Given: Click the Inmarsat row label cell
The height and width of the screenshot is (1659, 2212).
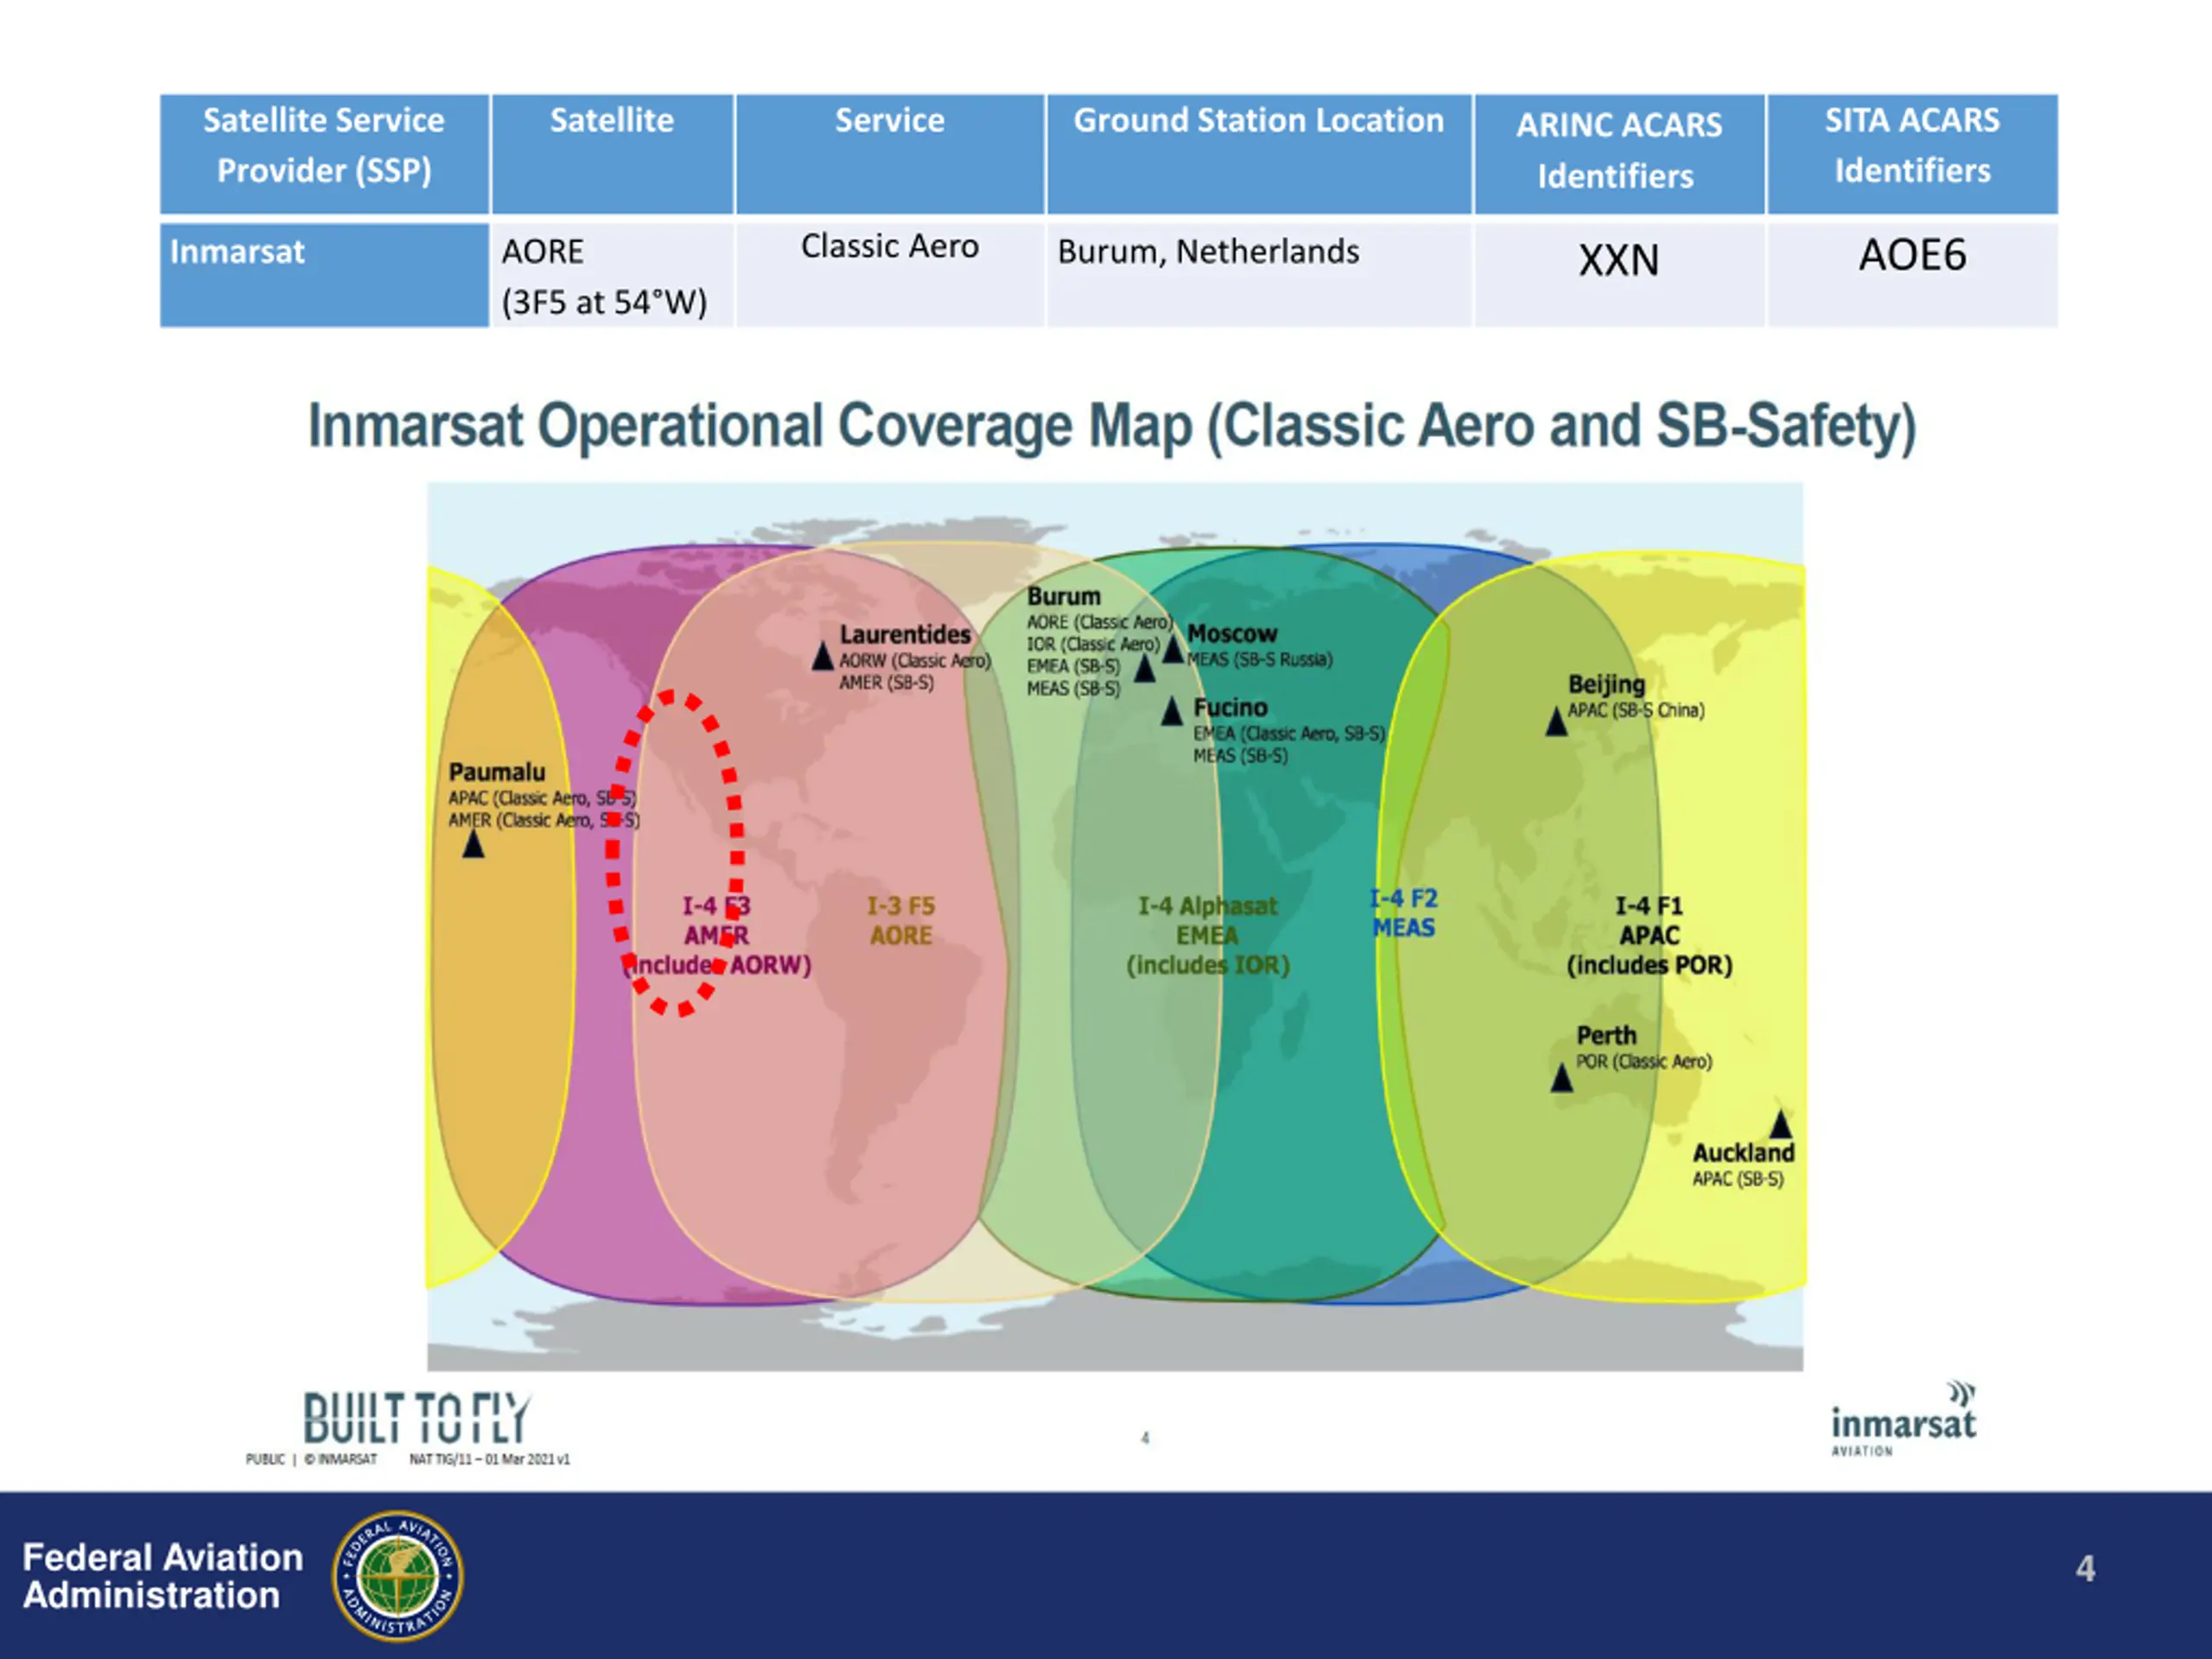Looking at the screenshot, I should pos(324,274).
